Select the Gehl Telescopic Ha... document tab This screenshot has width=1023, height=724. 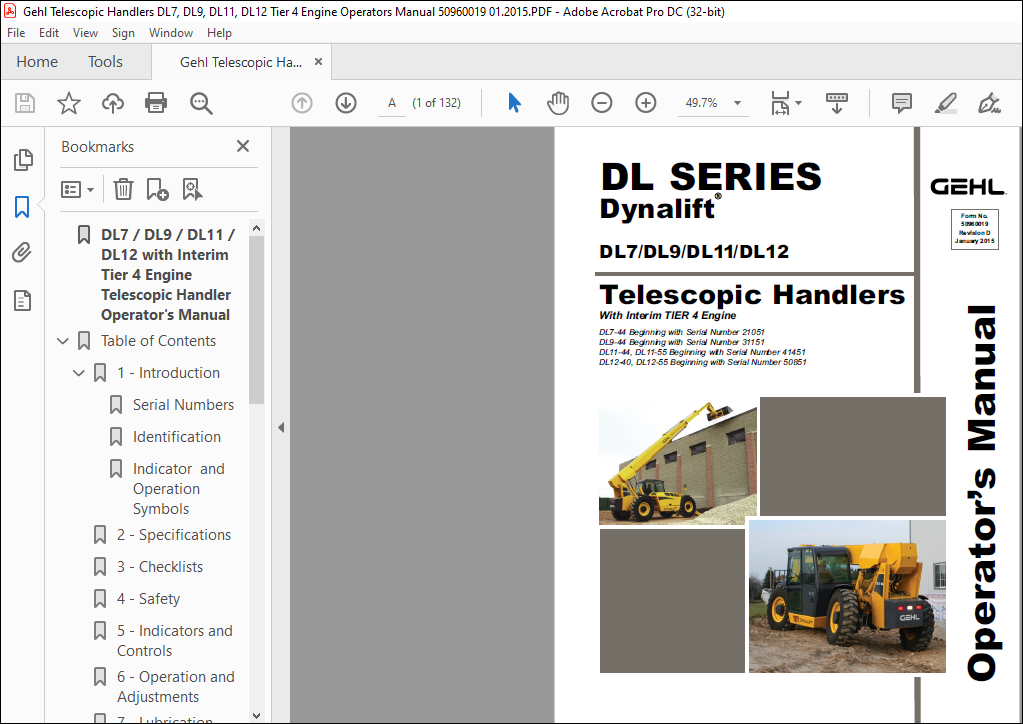click(241, 63)
